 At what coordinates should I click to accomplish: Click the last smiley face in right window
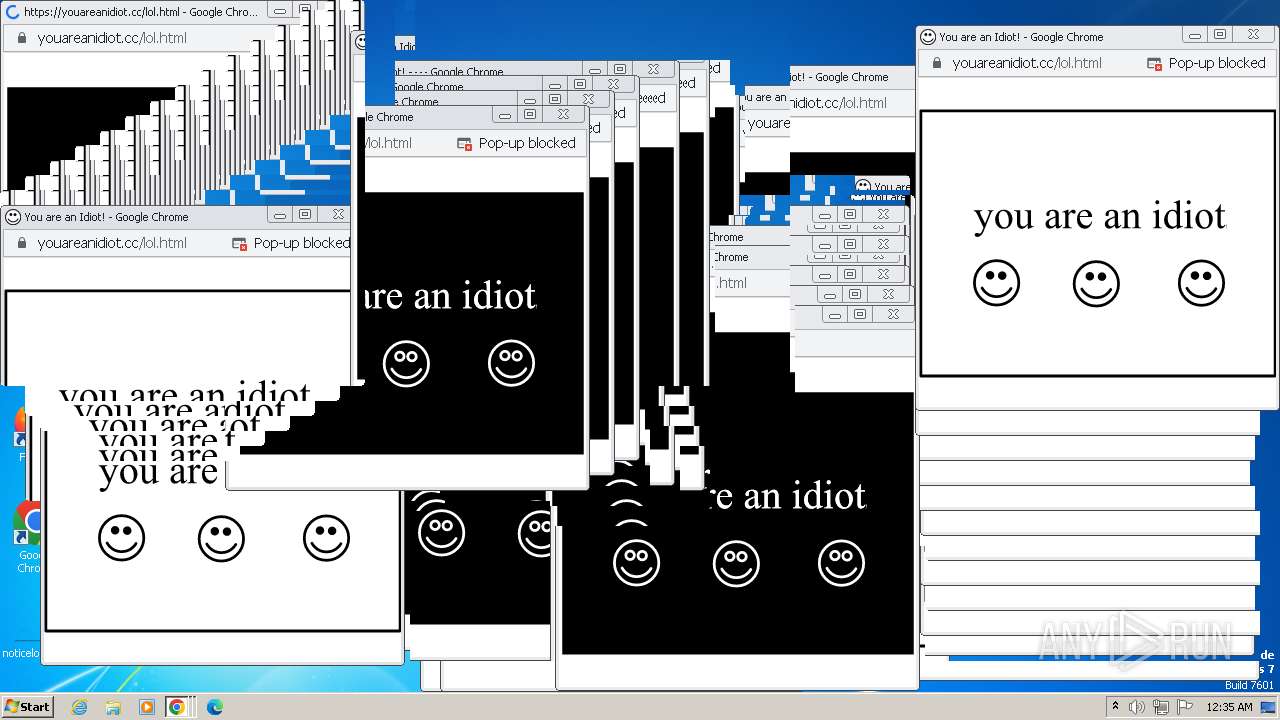point(1201,283)
